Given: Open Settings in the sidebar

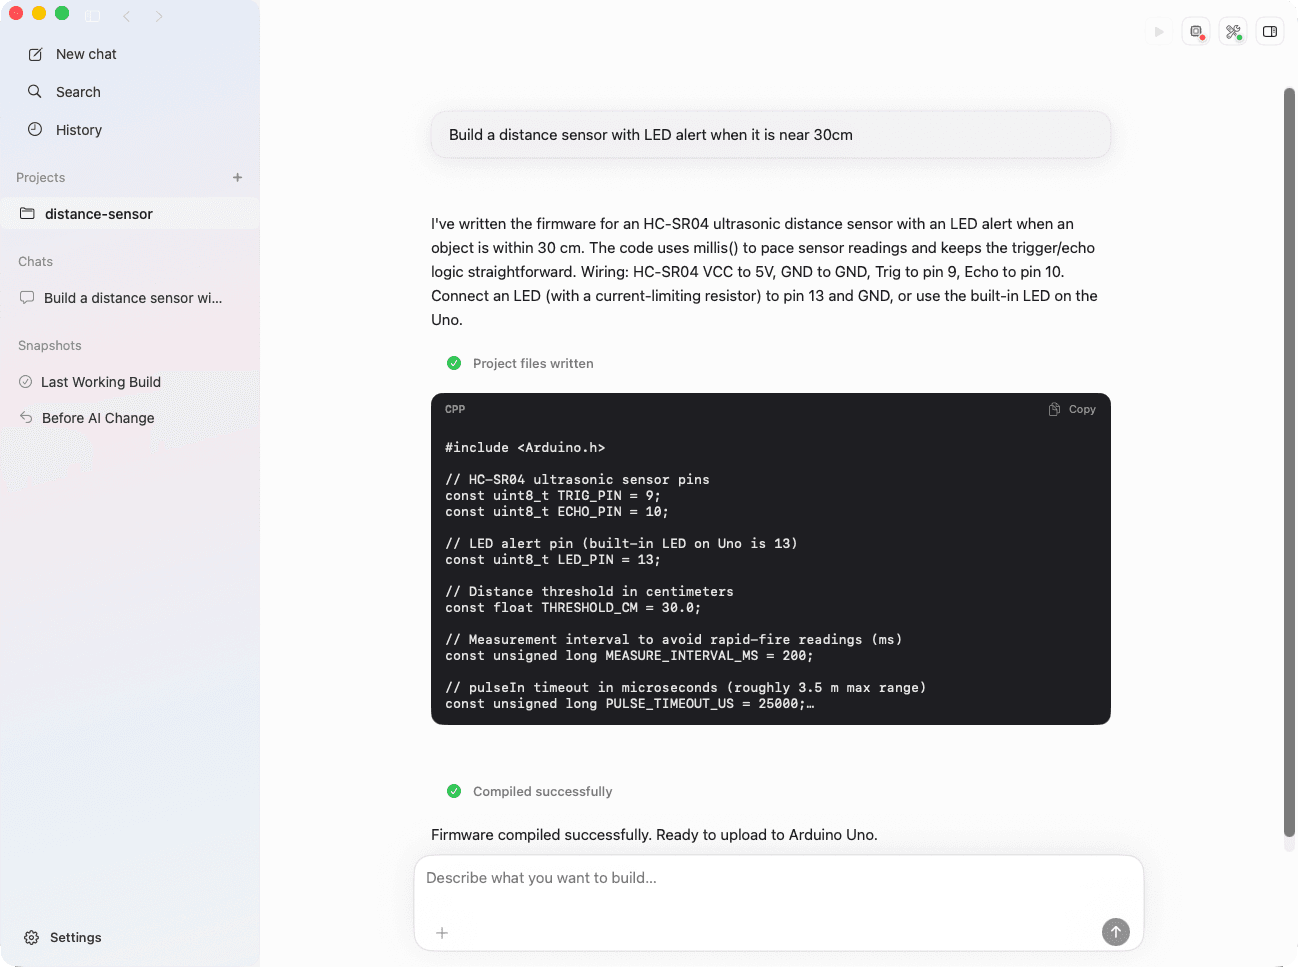Looking at the screenshot, I should (64, 937).
